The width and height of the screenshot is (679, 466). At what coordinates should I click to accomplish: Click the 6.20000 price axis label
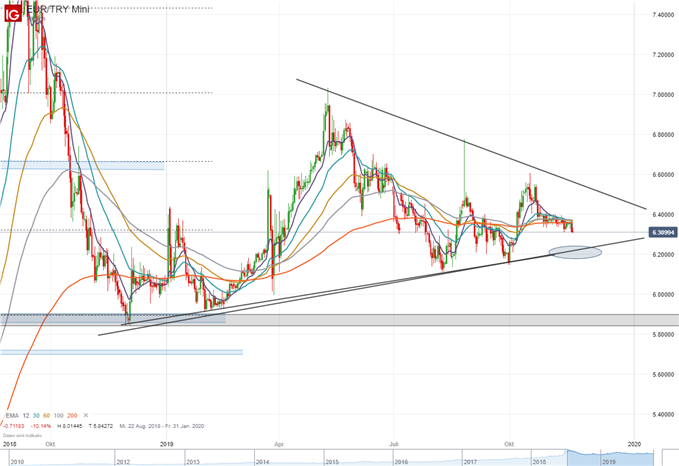(663, 254)
